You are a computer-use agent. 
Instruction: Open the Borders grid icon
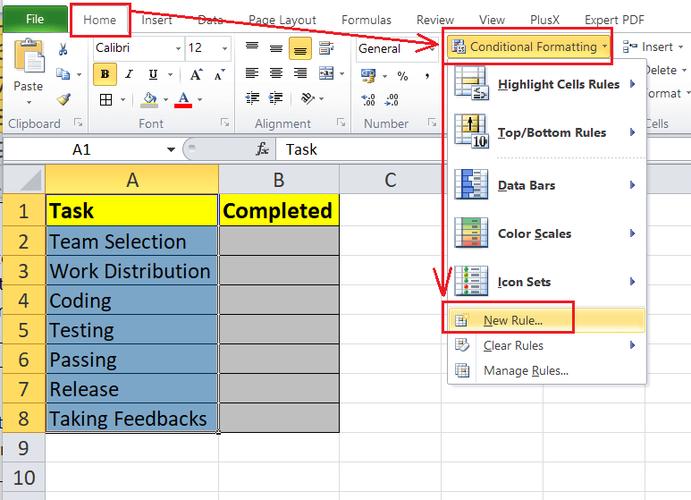coord(106,100)
